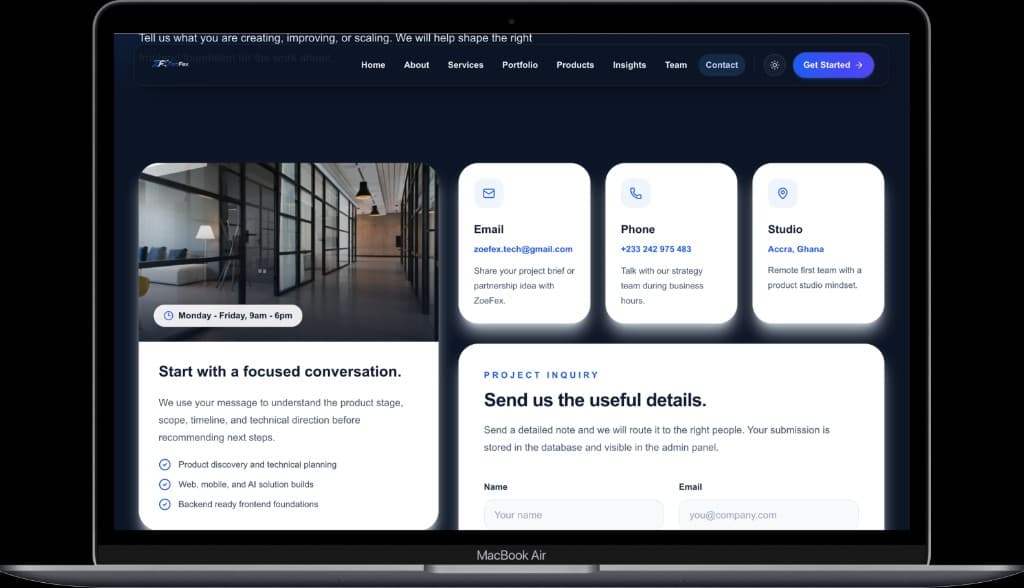The width and height of the screenshot is (1024, 588).
Task: Click the Studio card title
Action: [785, 229]
